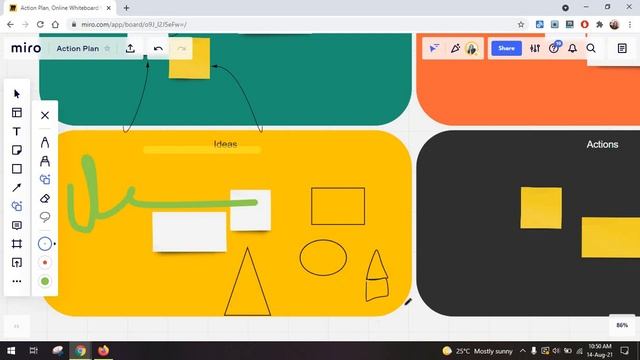640x360 pixels.
Task: Undo the last action
Action: [158, 49]
